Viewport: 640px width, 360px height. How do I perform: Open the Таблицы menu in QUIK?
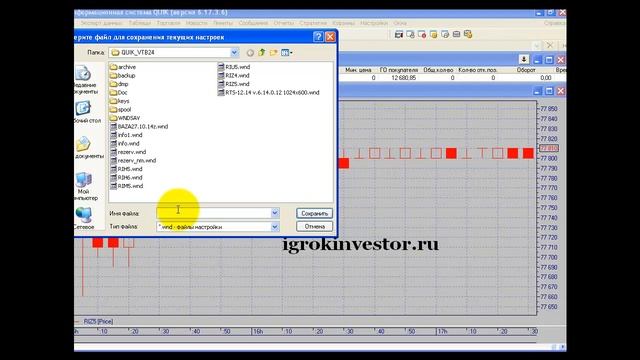[x=140, y=23]
